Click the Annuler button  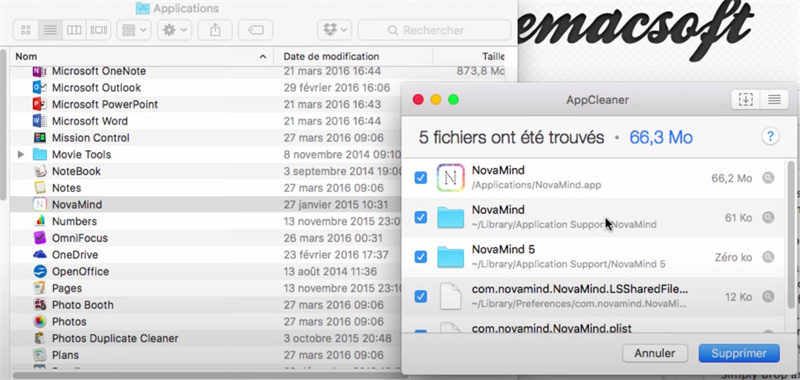(655, 353)
